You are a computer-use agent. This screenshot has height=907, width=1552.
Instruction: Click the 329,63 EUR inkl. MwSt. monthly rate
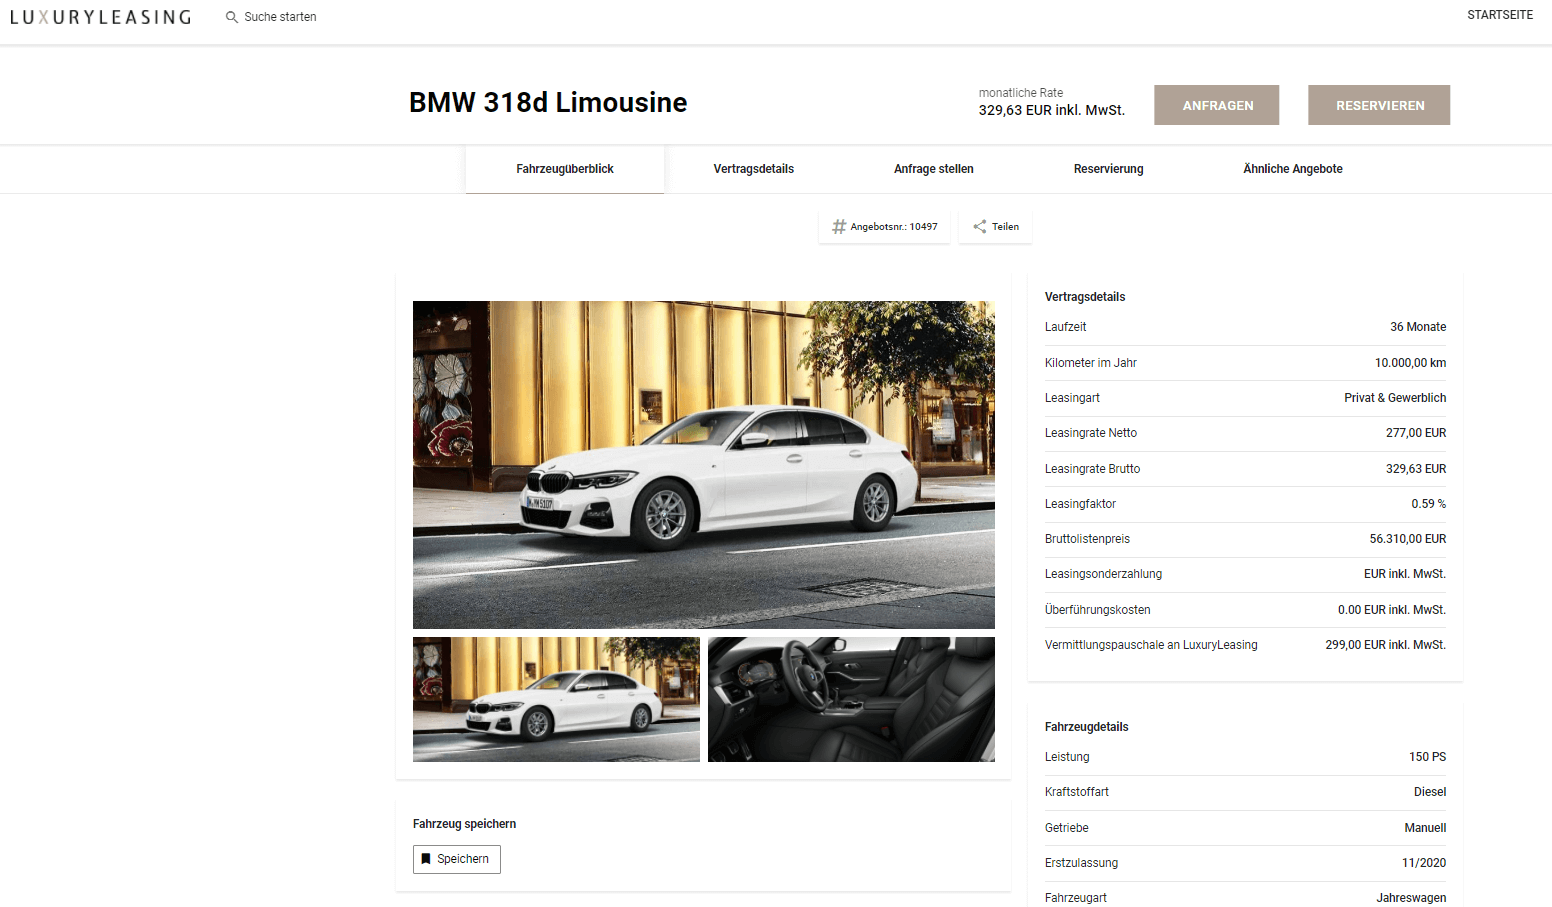click(x=1052, y=110)
